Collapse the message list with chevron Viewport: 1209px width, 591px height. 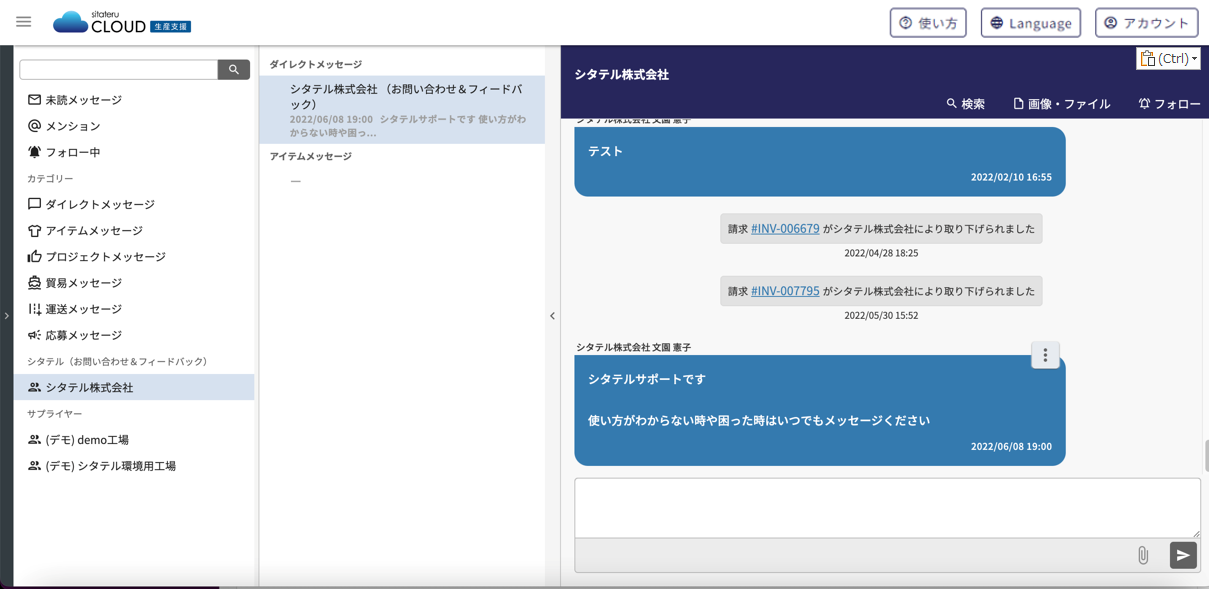point(552,316)
